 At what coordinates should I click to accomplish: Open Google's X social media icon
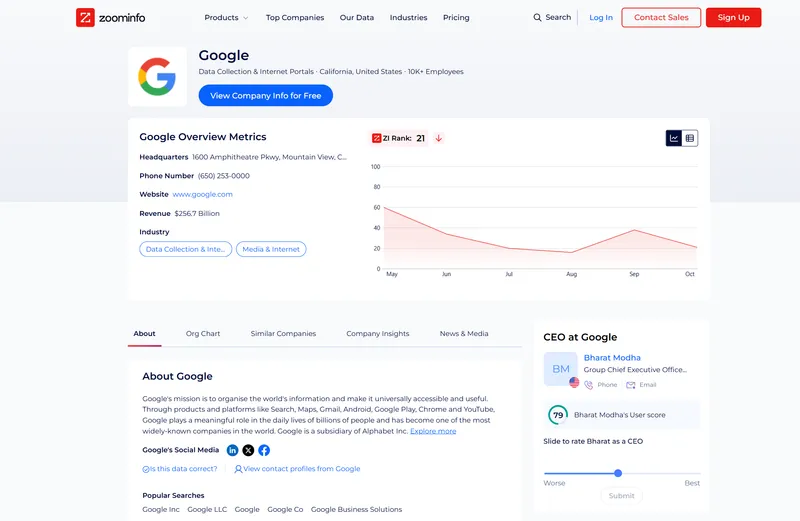click(x=248, y=450)
